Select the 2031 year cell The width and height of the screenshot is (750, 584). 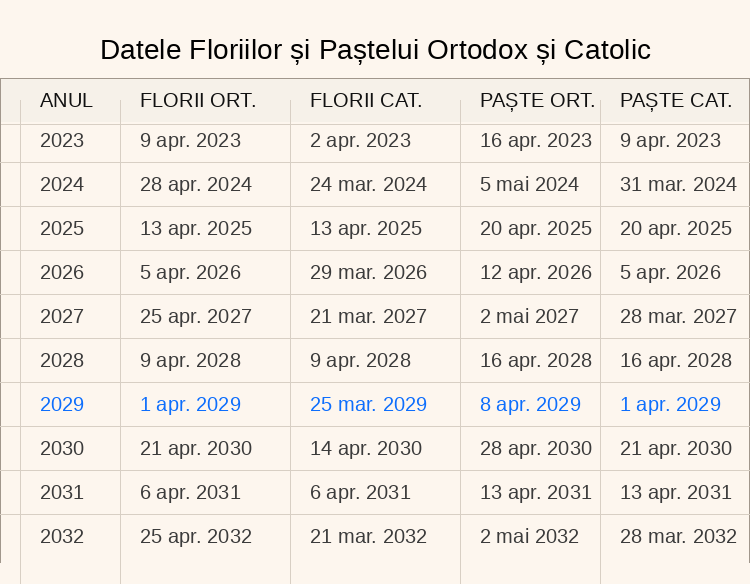[62, 493]
